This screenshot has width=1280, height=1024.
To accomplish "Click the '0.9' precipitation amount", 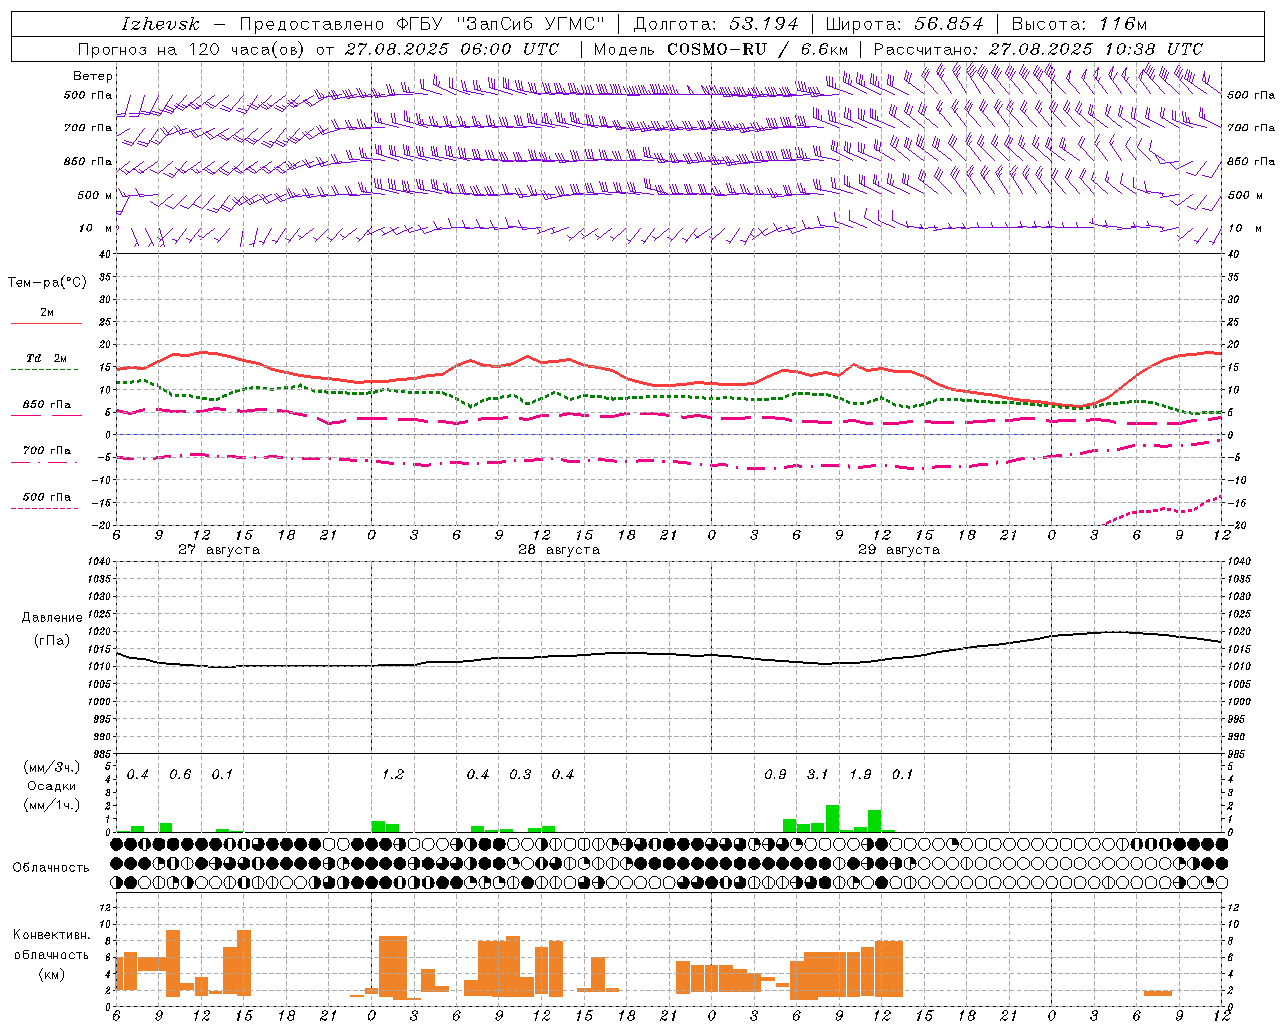I will tap(775, 775).
